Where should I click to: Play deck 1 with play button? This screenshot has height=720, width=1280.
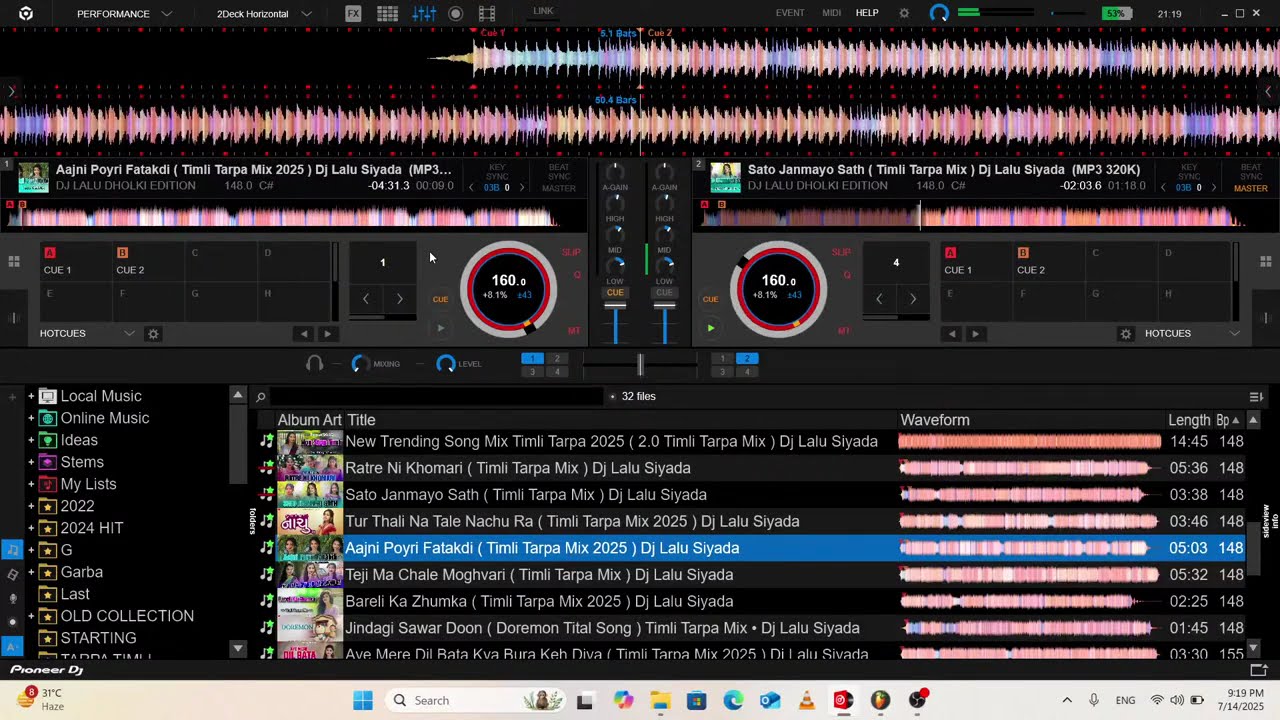tap(440, 328)
